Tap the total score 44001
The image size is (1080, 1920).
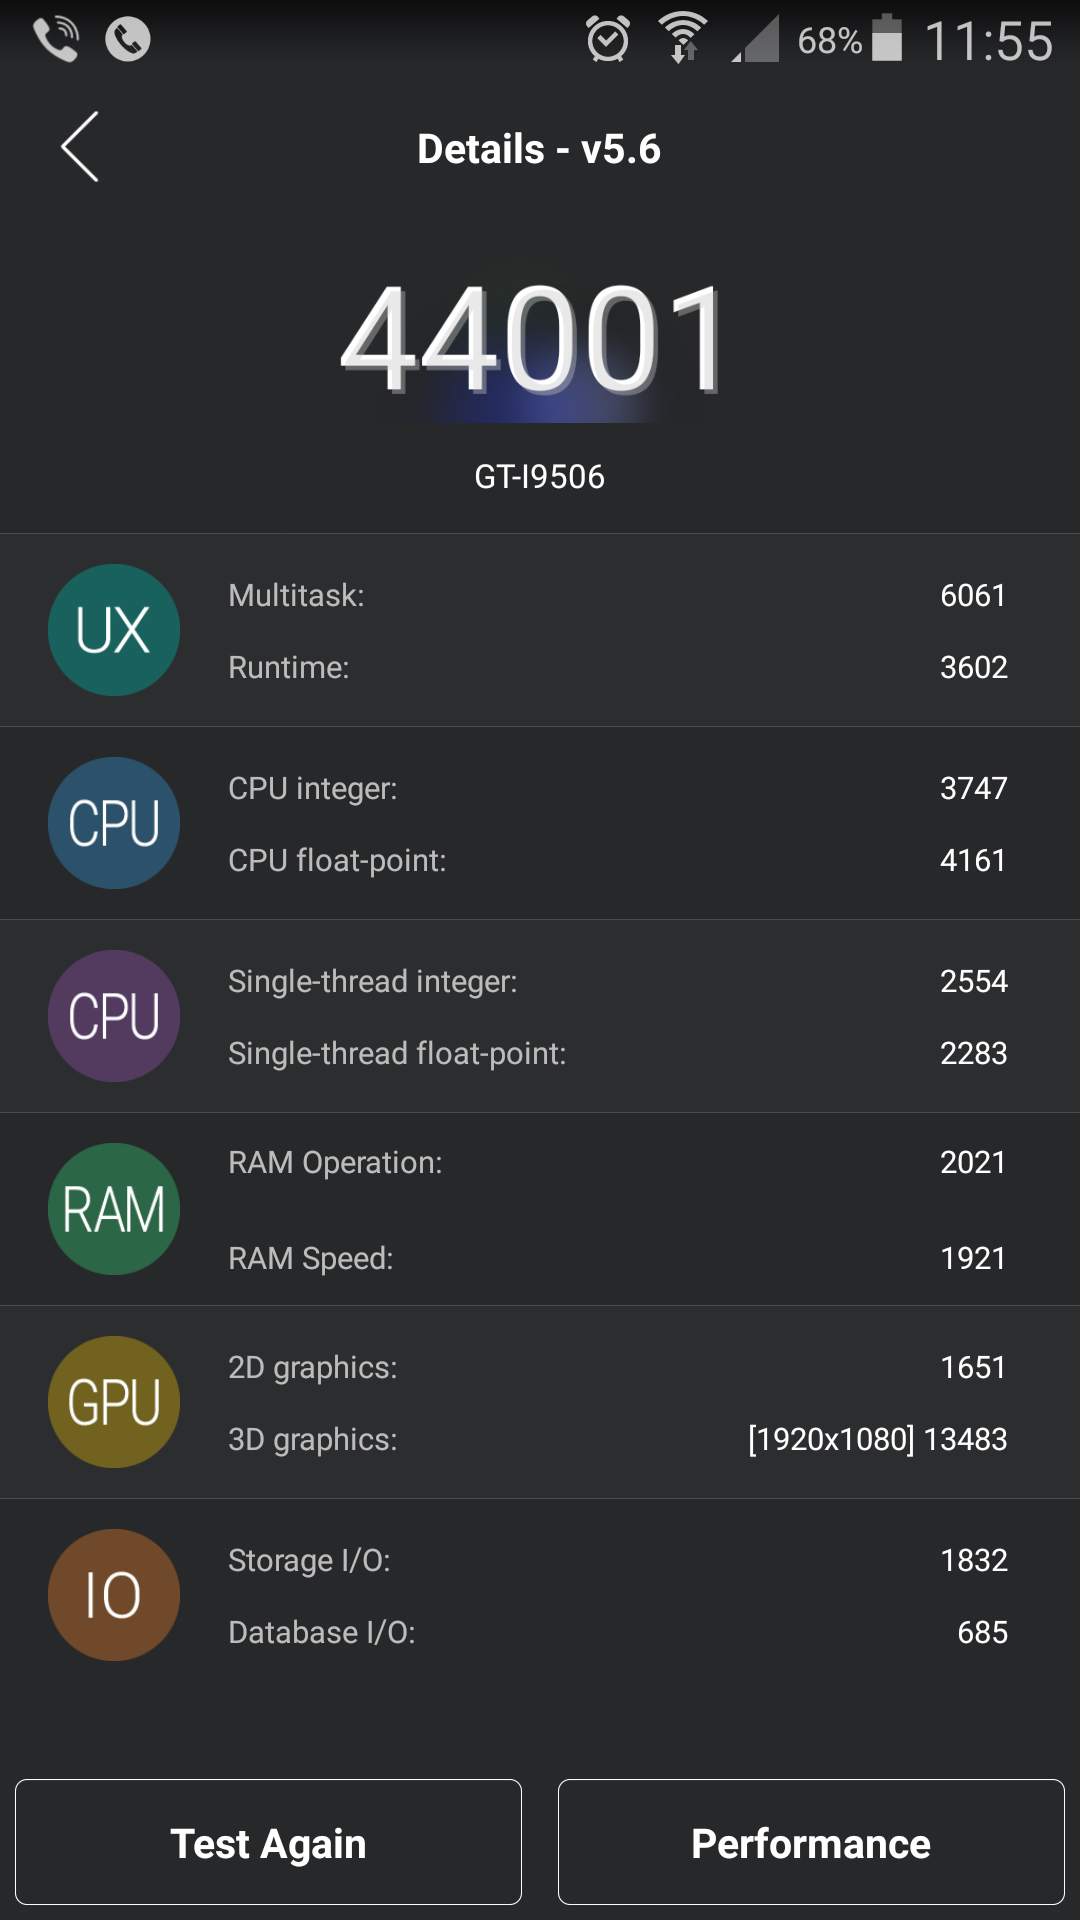(535, 340)
